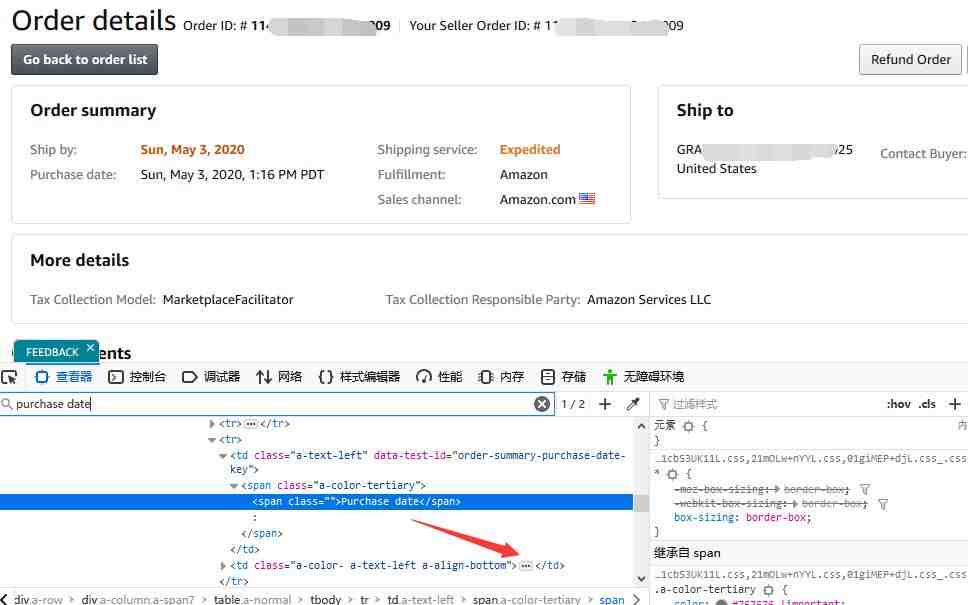Click breadcrumb div.a-row
968x605 pixels.
click(38, 599)
